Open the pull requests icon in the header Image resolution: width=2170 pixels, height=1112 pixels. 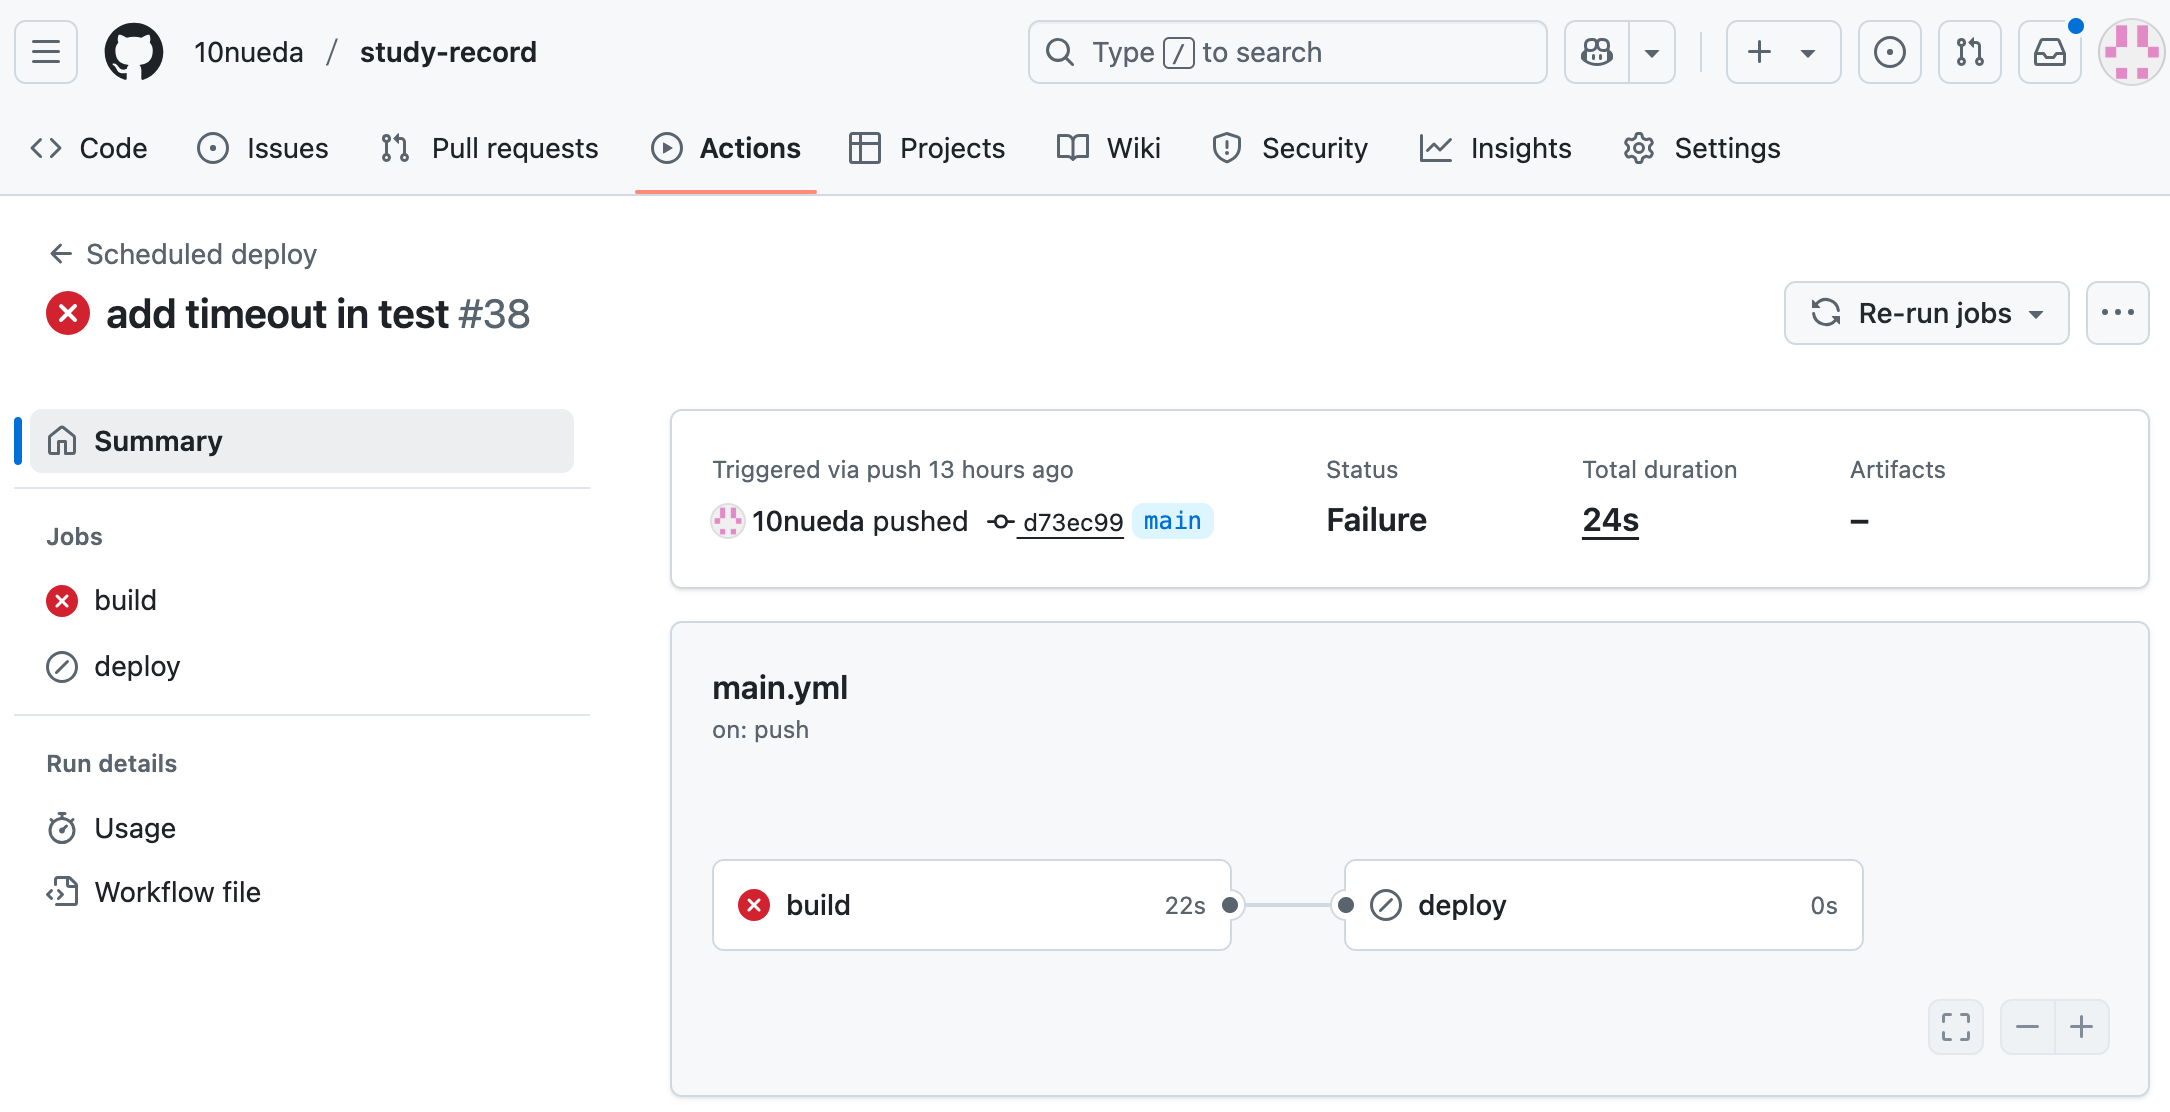tap(1969, 52)
